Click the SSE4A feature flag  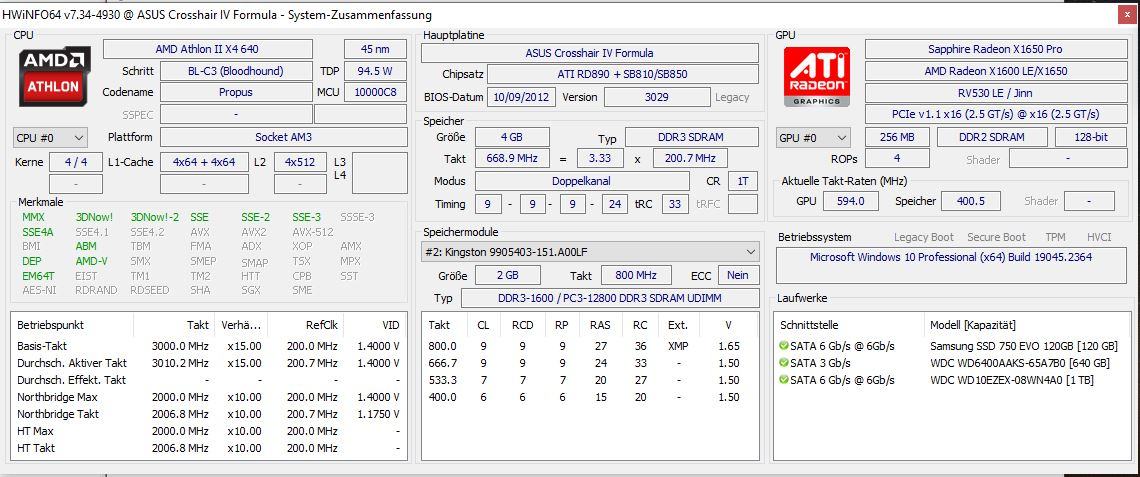37,232
